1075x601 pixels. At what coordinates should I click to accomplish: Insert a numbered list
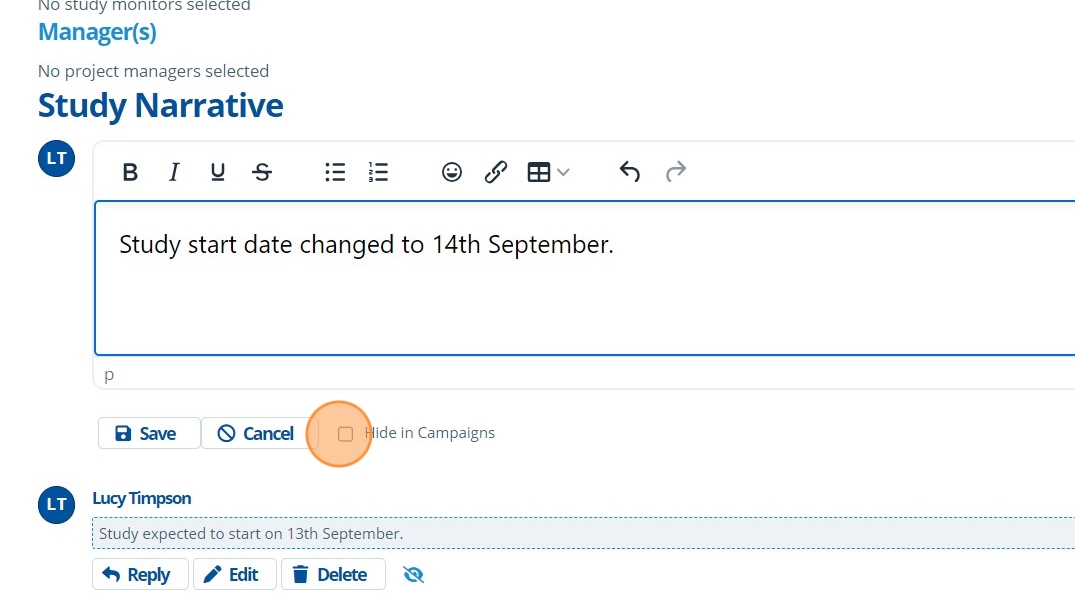(x=378, y=172)
